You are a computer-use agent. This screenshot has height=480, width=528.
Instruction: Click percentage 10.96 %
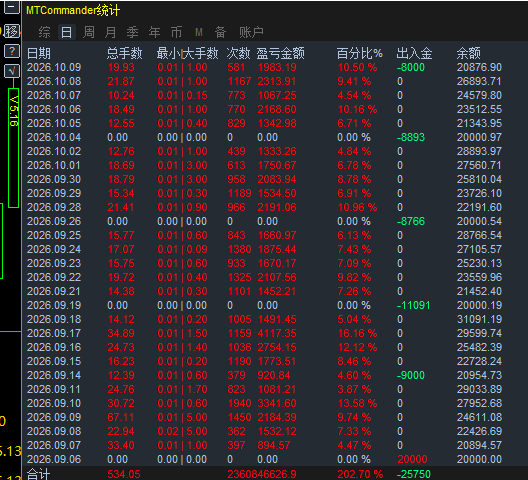(357, 207)
